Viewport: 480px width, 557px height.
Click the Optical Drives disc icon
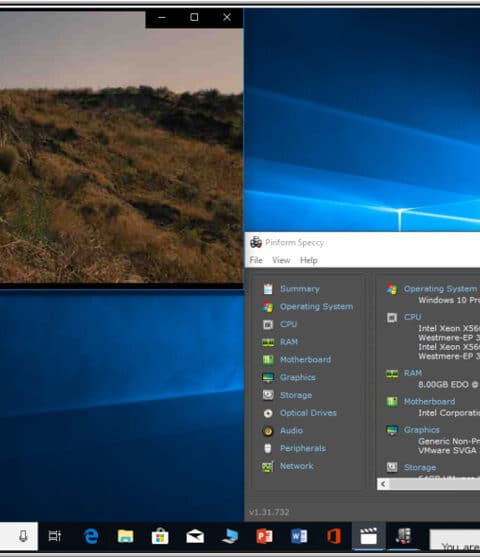[268, 413]
